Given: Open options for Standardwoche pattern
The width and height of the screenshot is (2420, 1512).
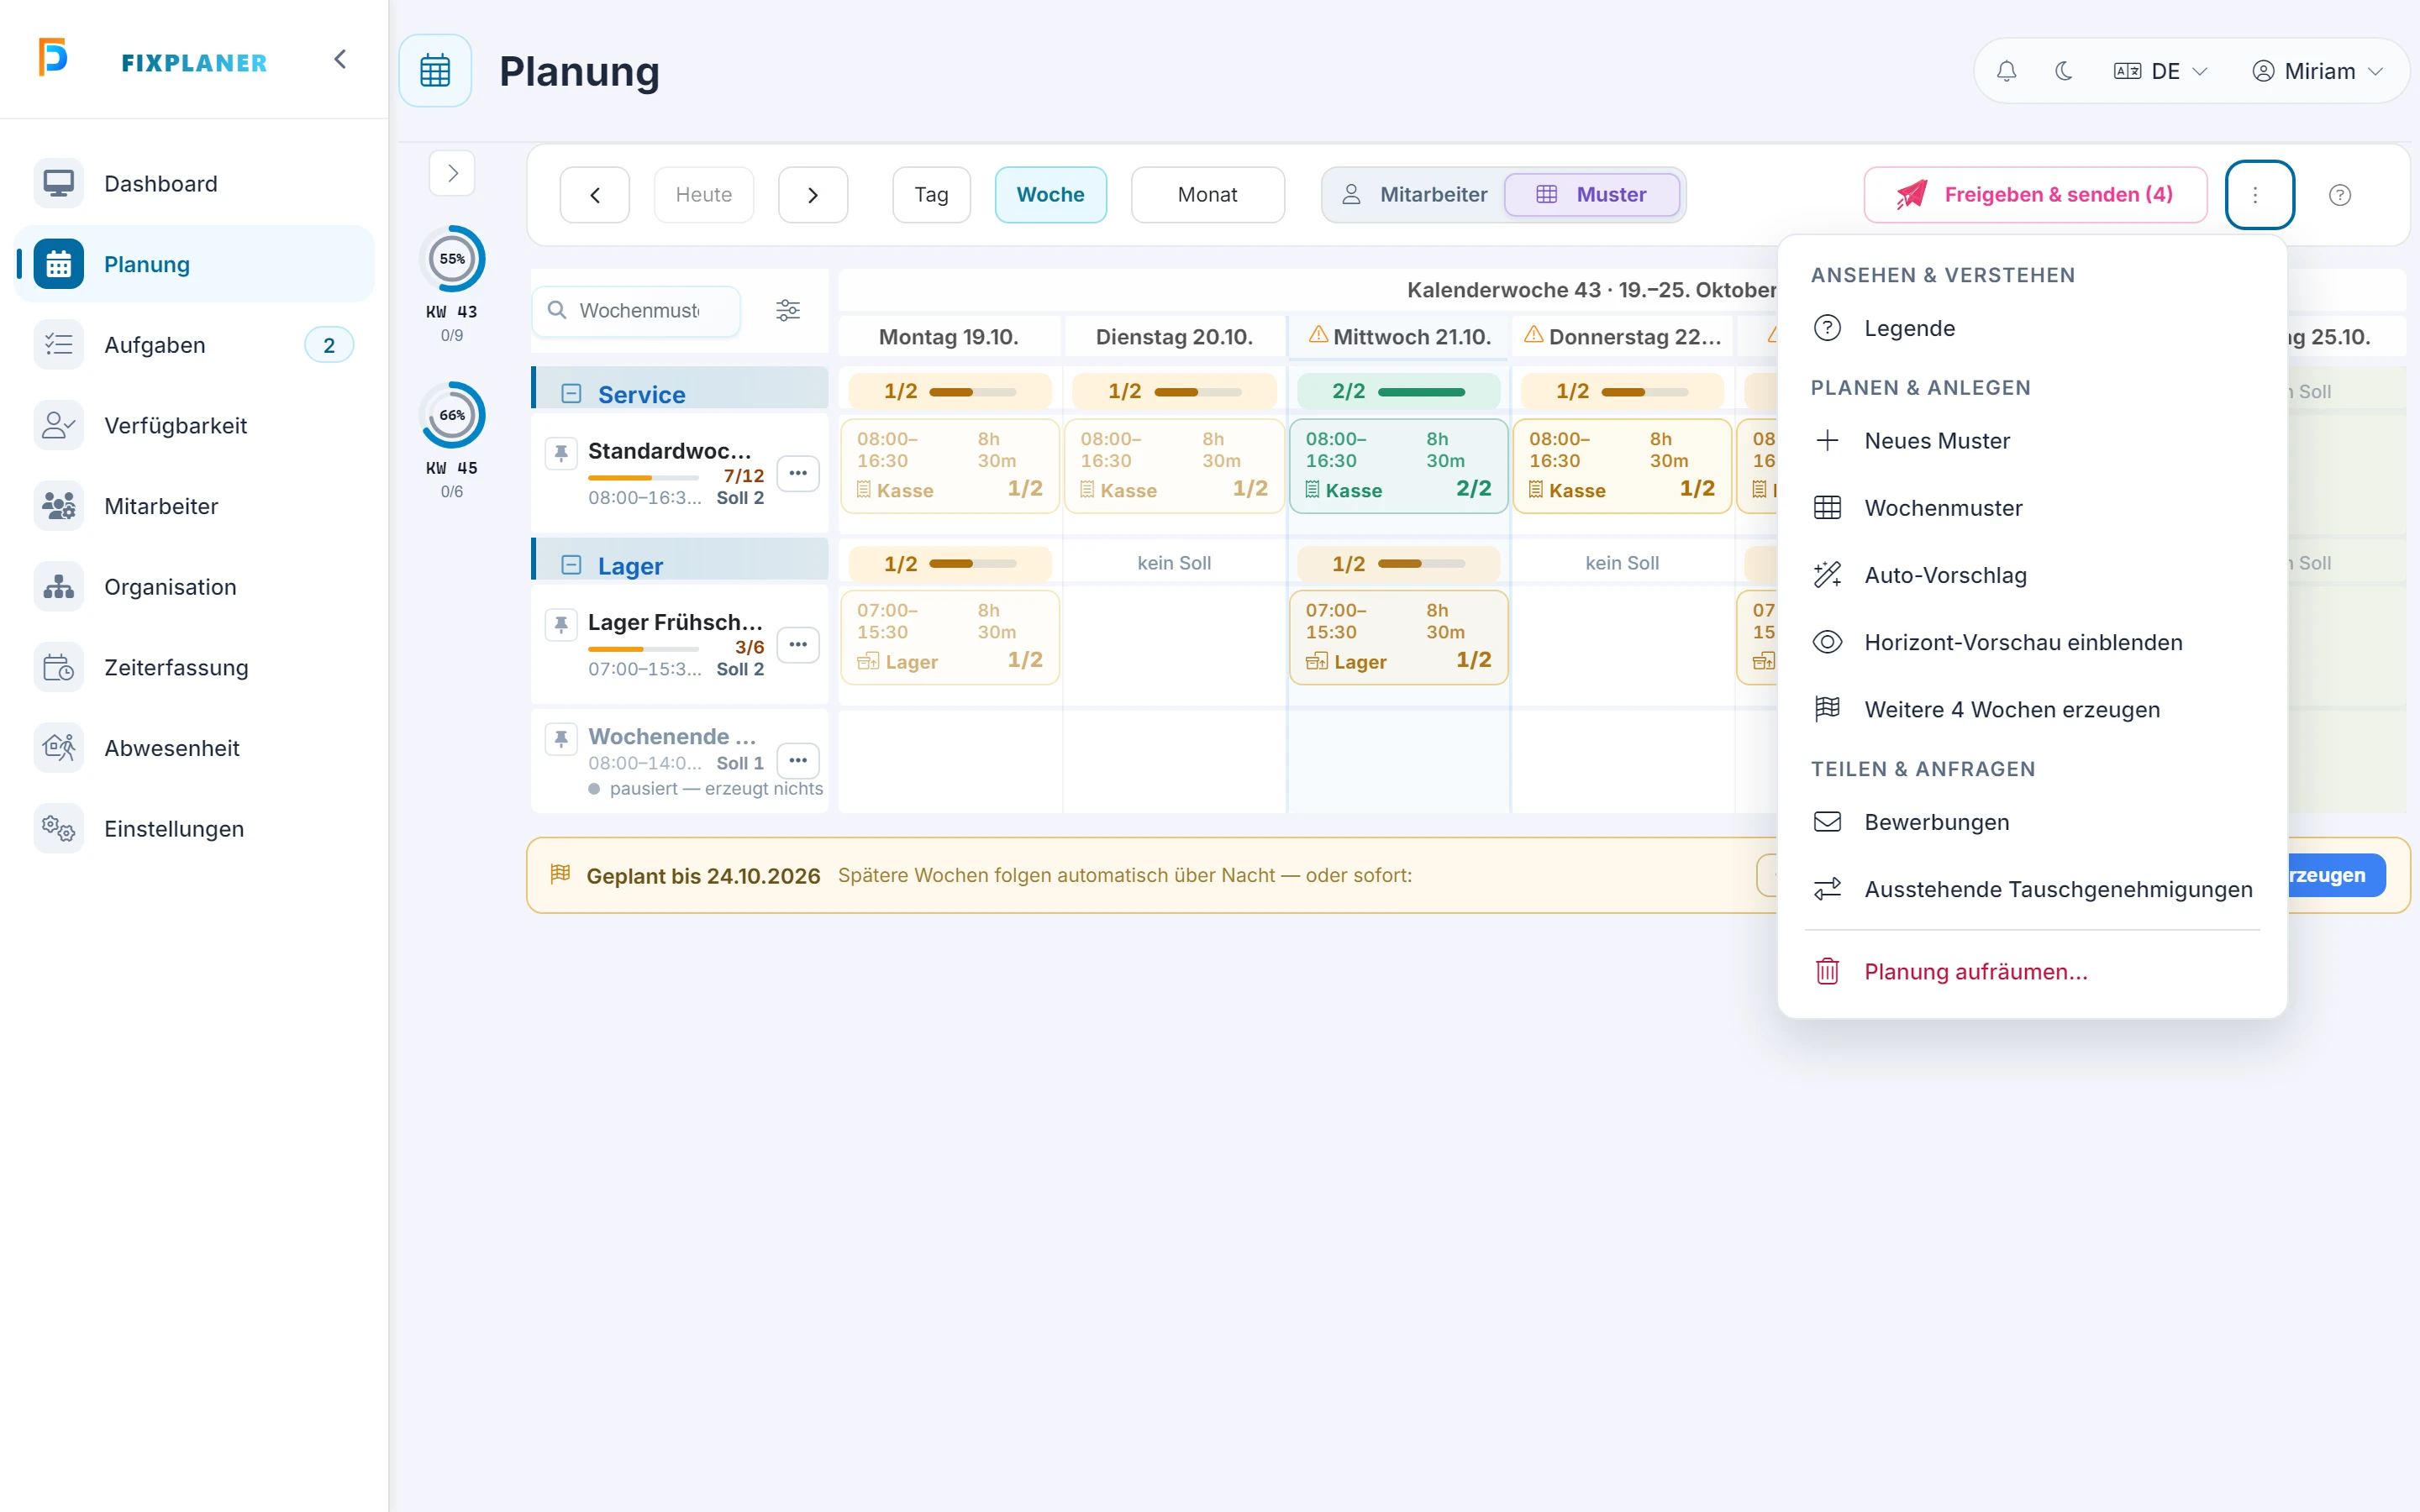Looking at the screenshot, I should pos(798,474).
